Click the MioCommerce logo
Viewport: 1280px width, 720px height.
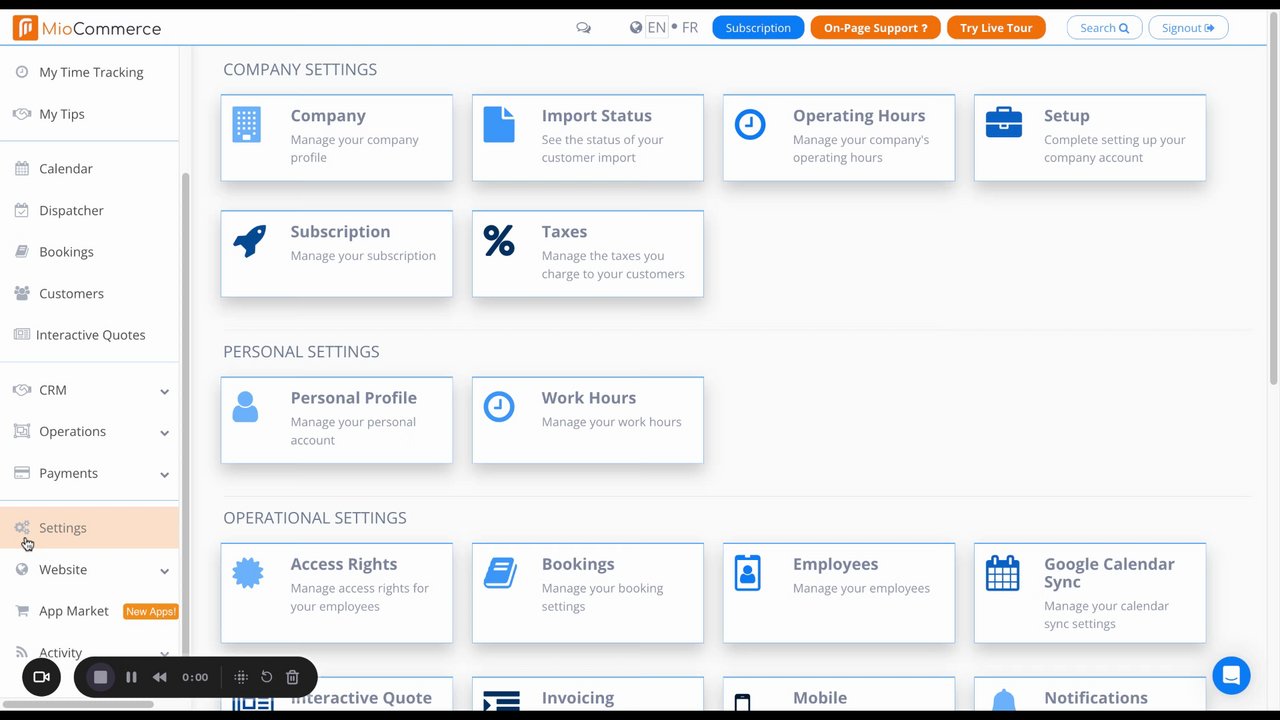click(87, 28)
